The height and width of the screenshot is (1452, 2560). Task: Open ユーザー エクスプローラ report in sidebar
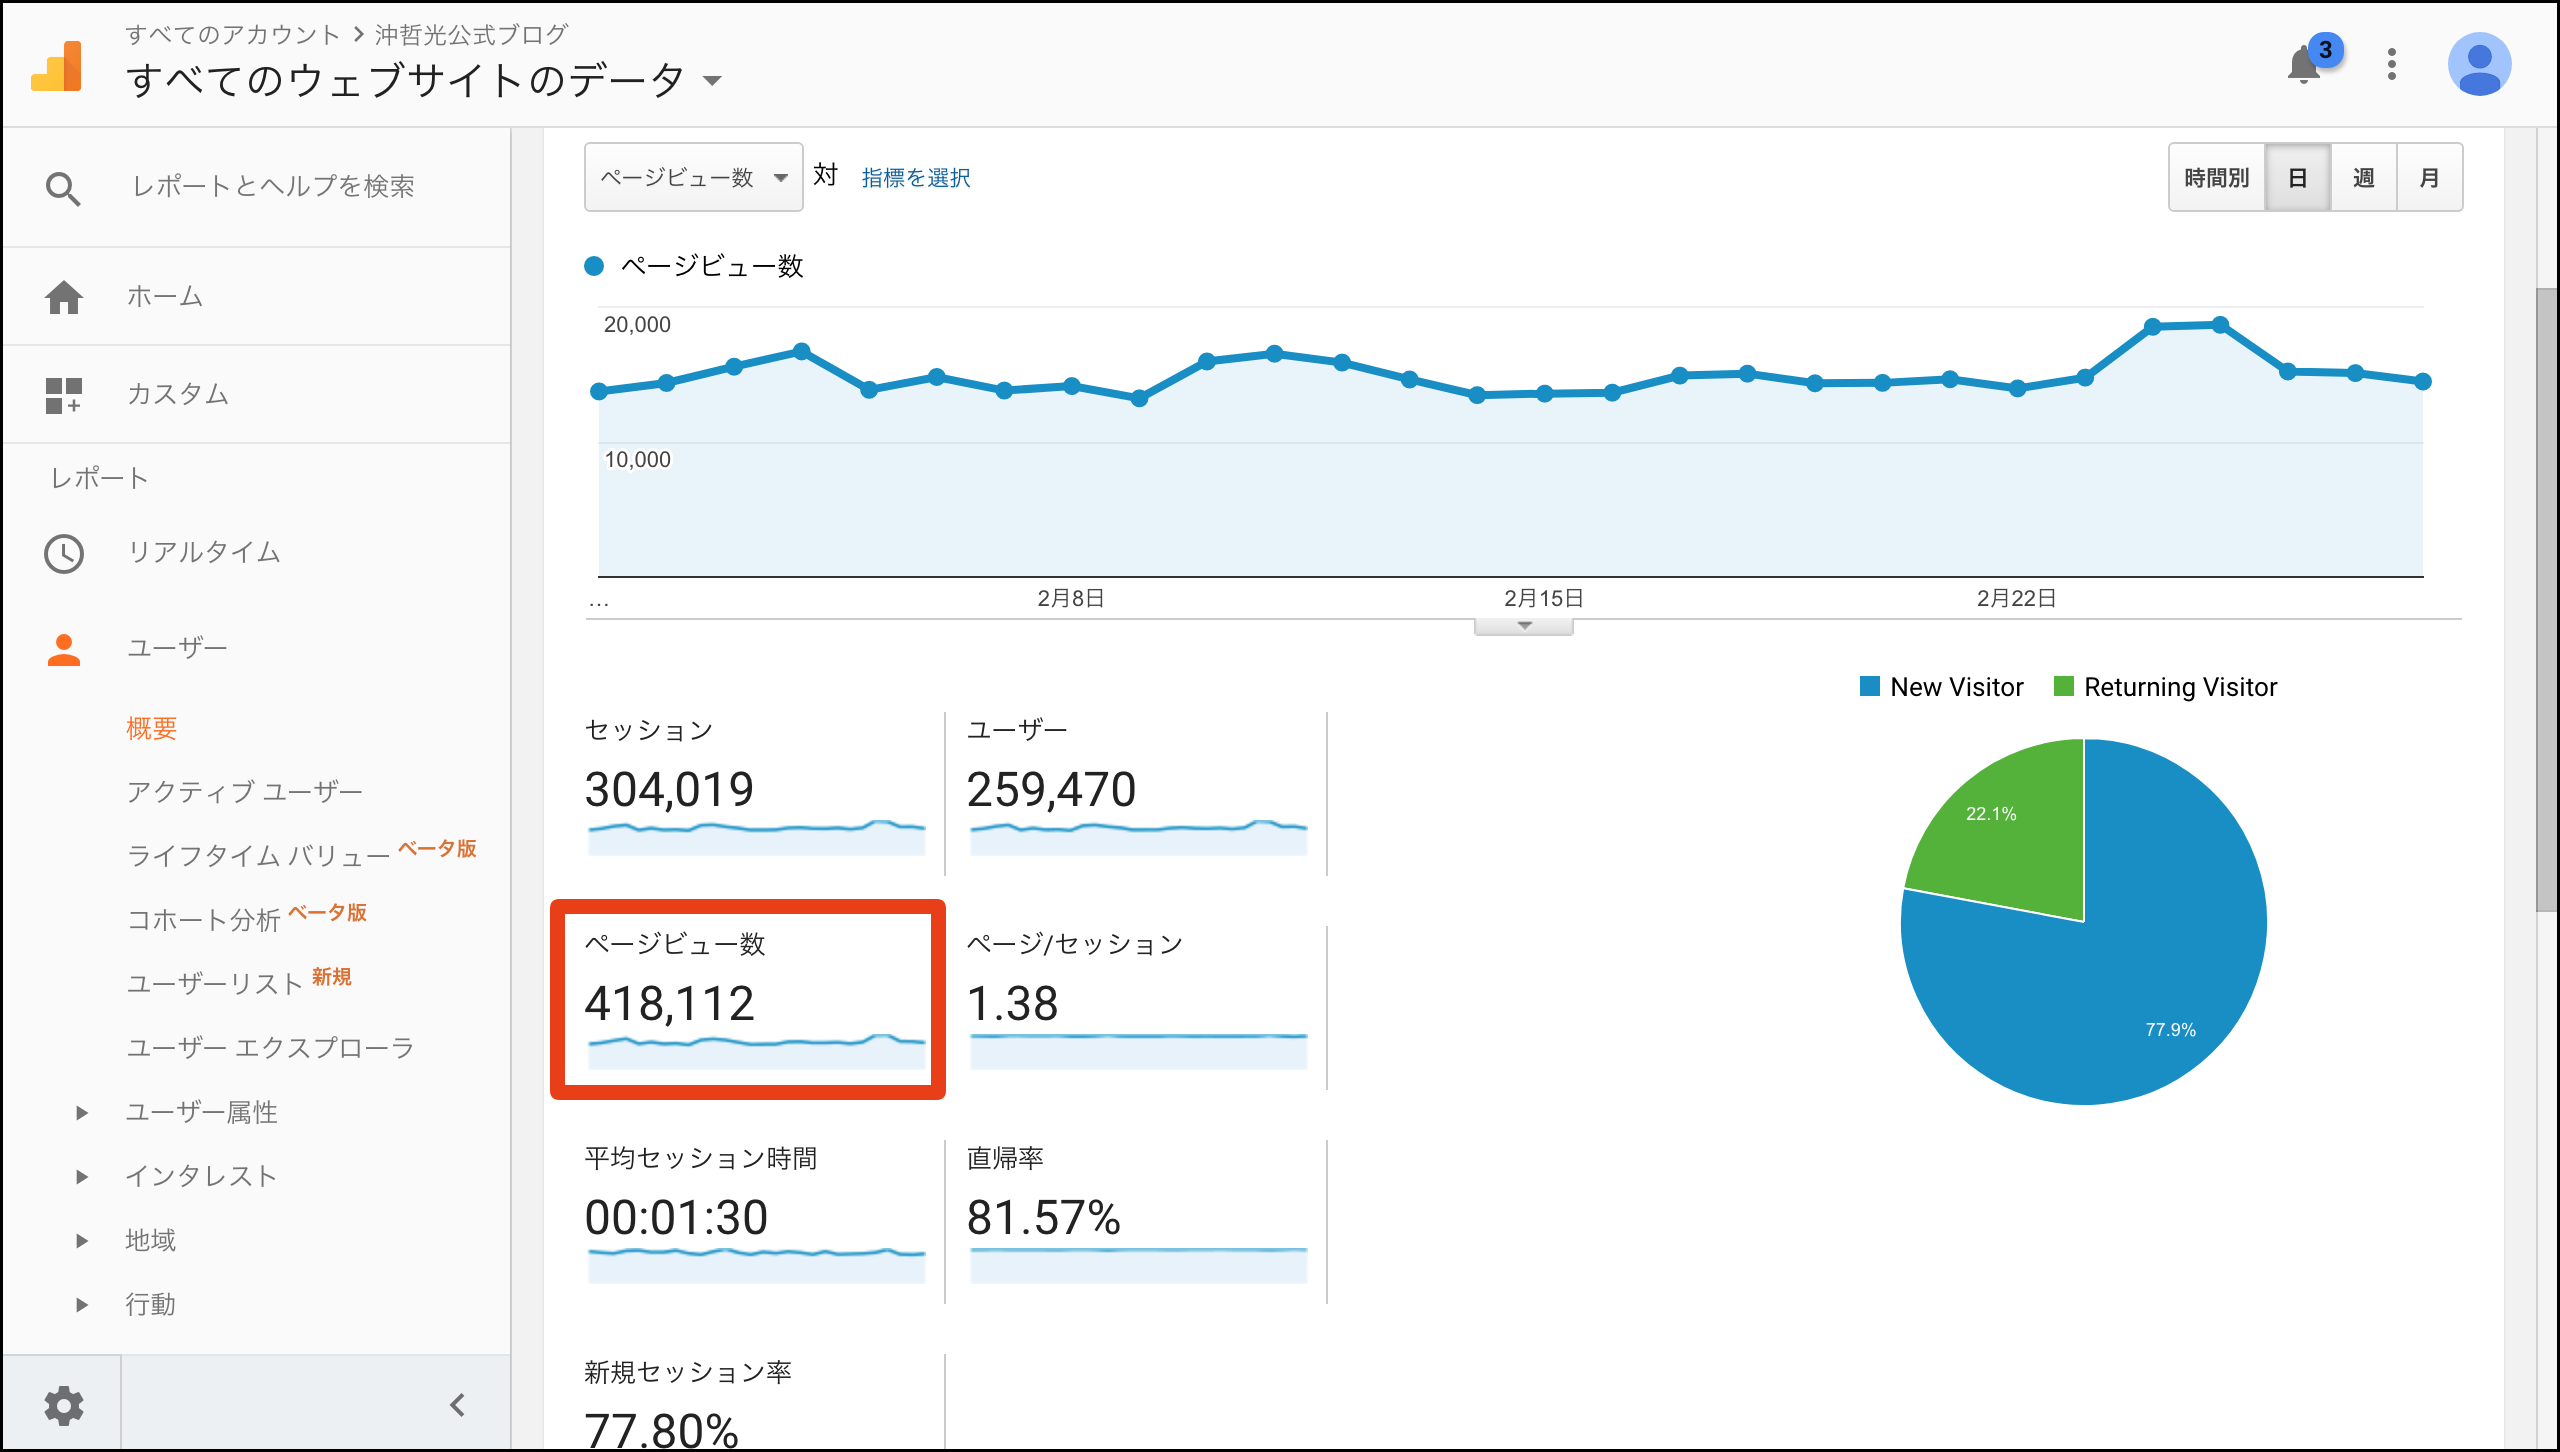(x=270, y=1048)
